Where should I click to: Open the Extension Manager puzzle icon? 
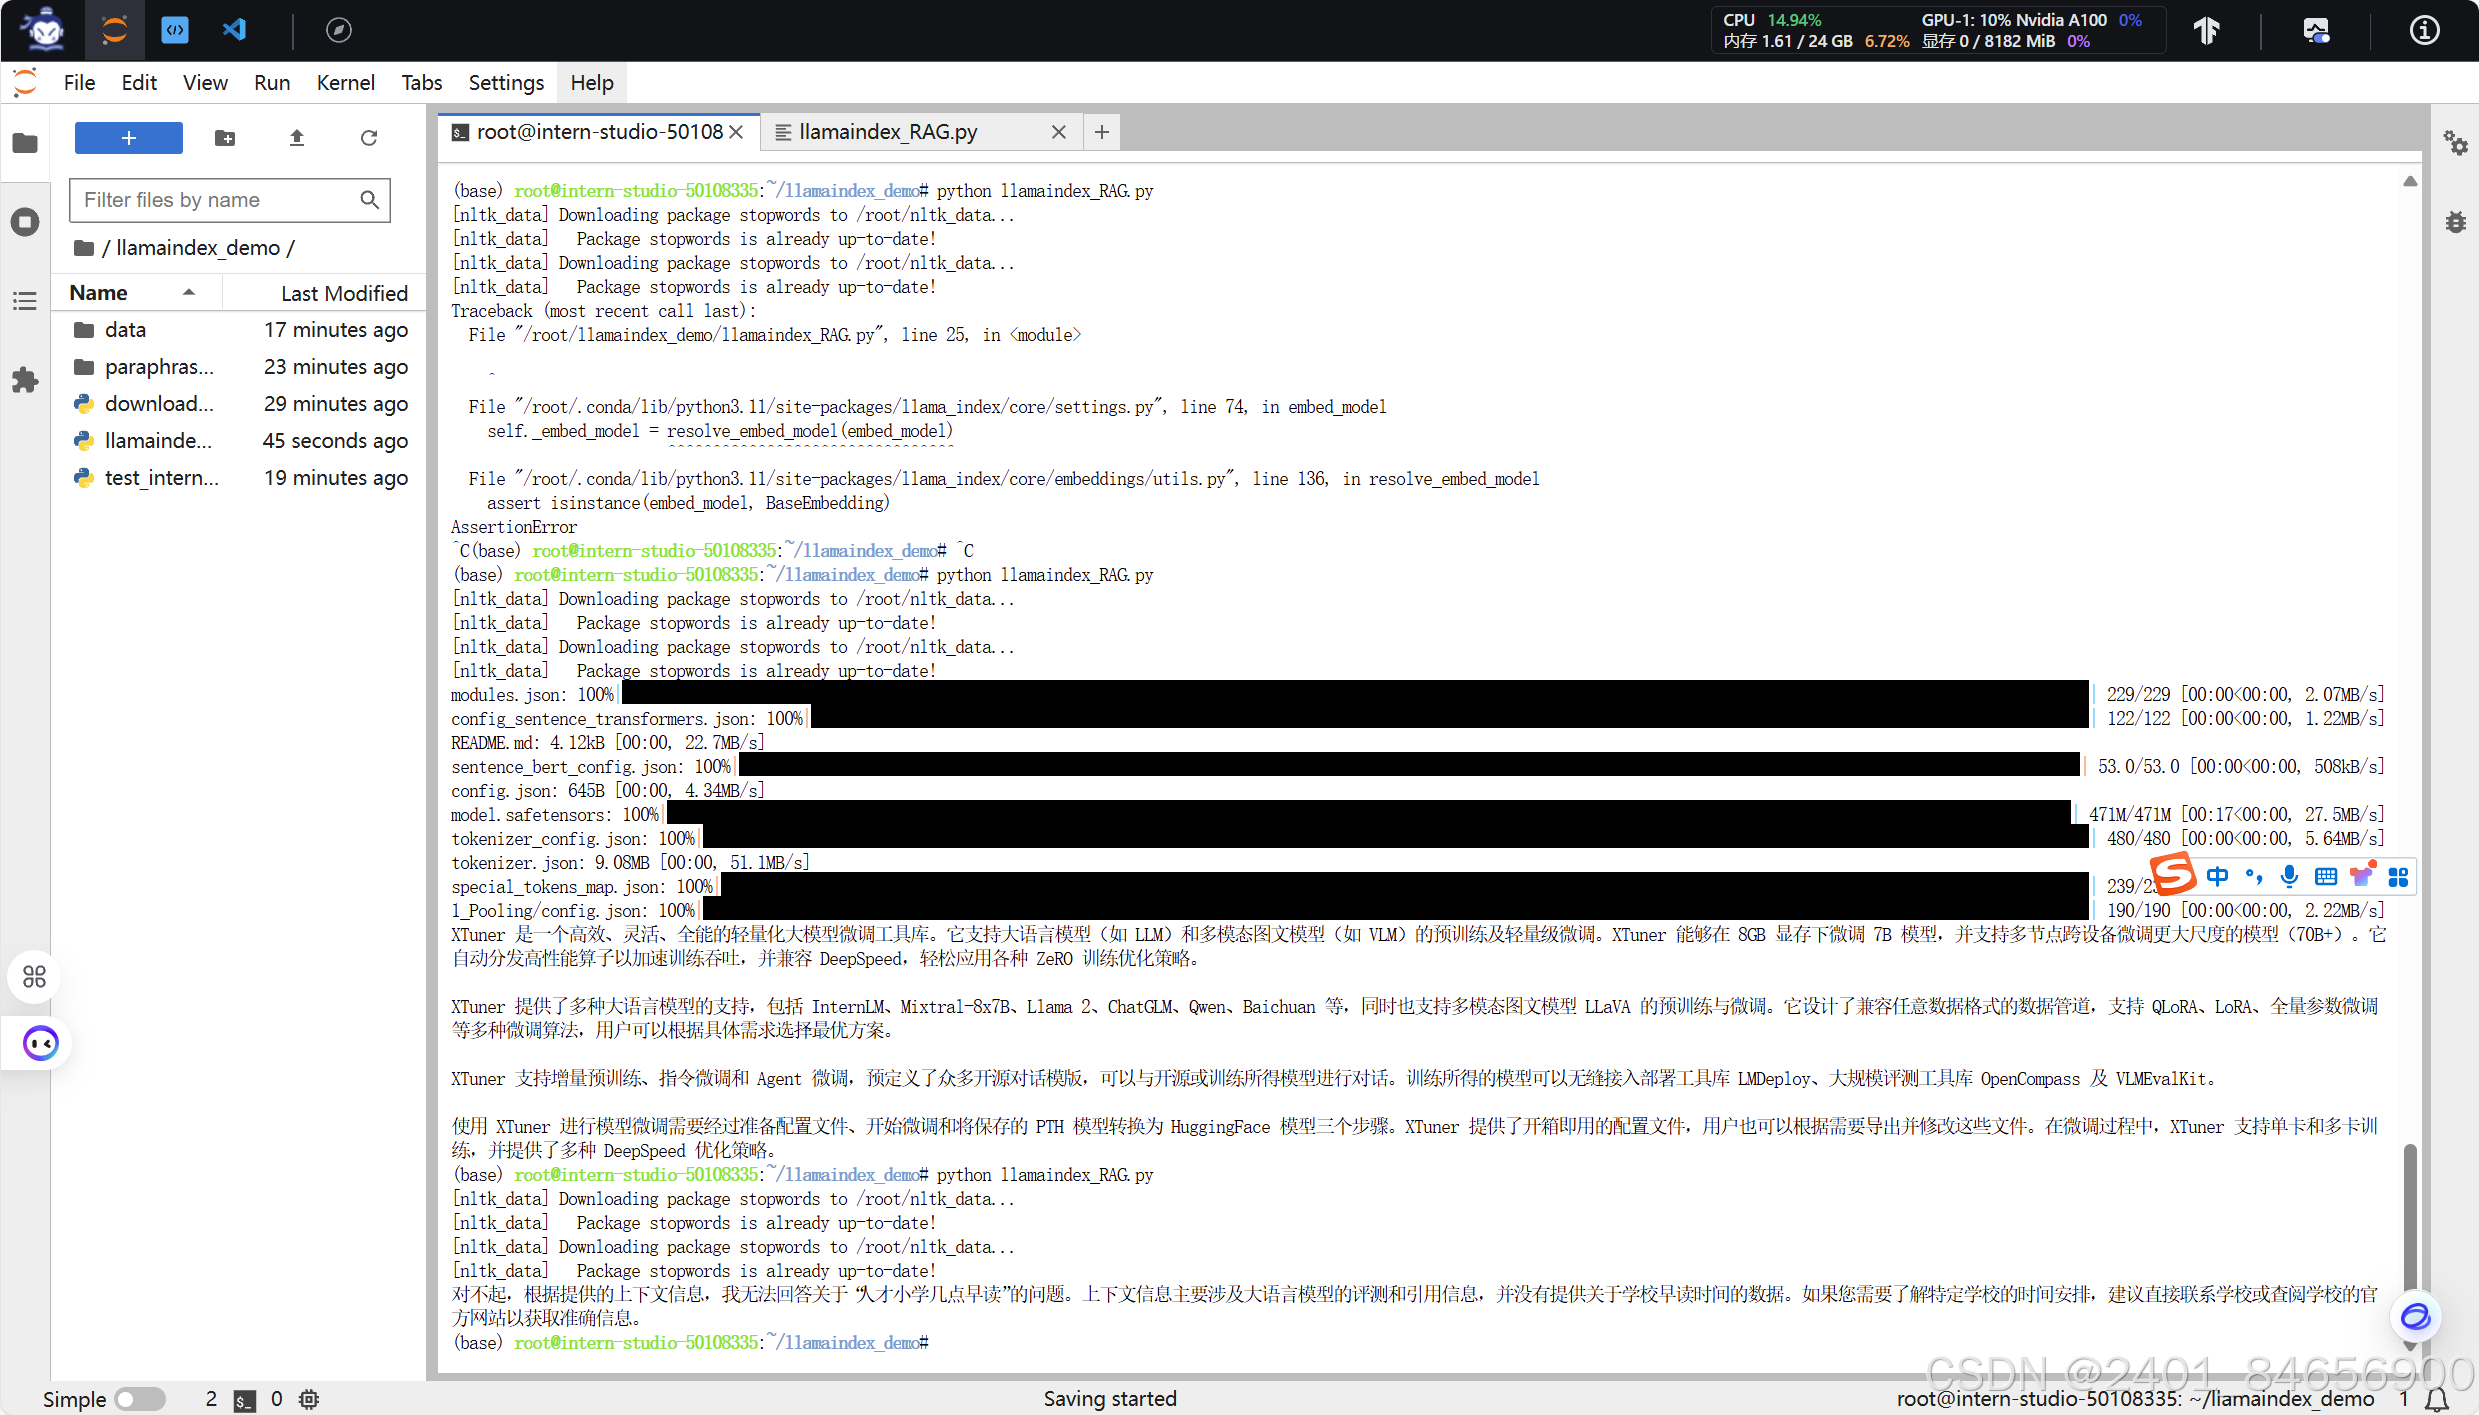(25, 380)
